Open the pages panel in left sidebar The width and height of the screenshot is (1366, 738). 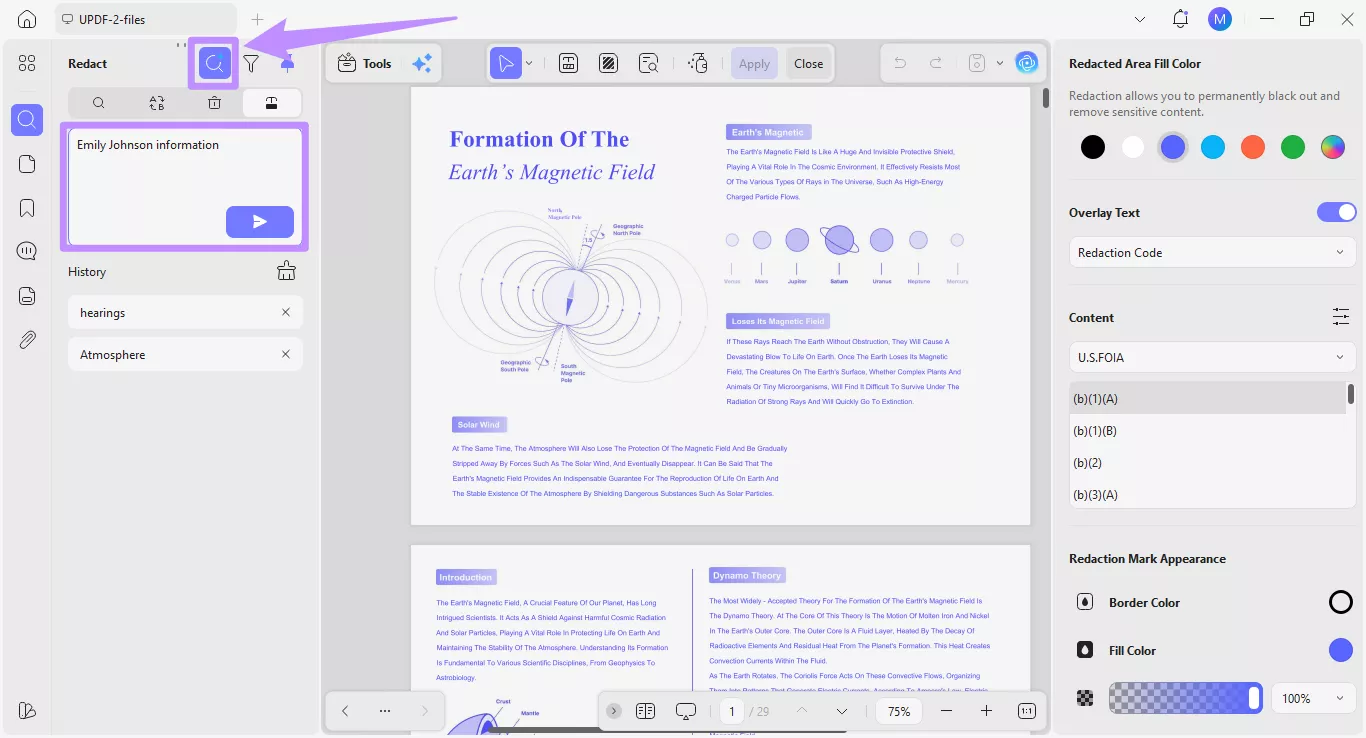pos(27,164)
